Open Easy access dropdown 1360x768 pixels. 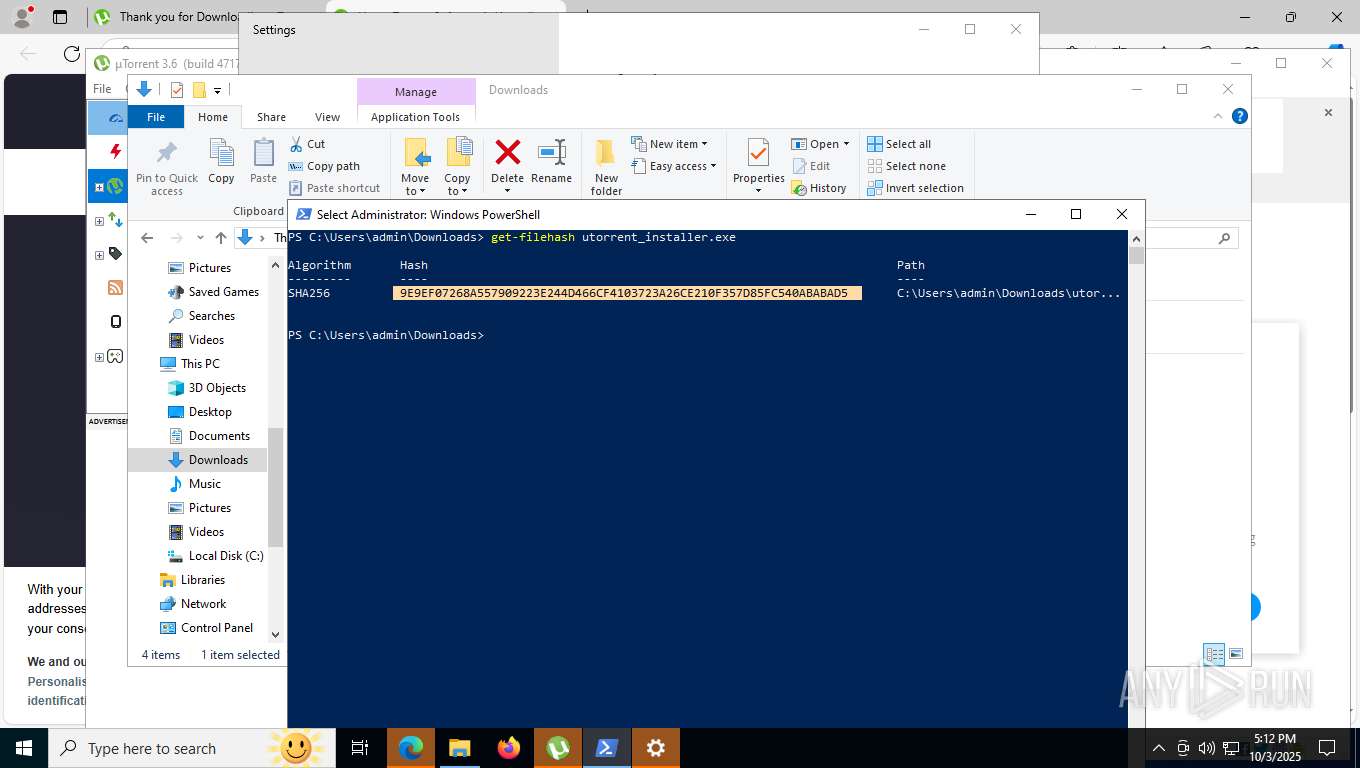(x=674, y=166)
